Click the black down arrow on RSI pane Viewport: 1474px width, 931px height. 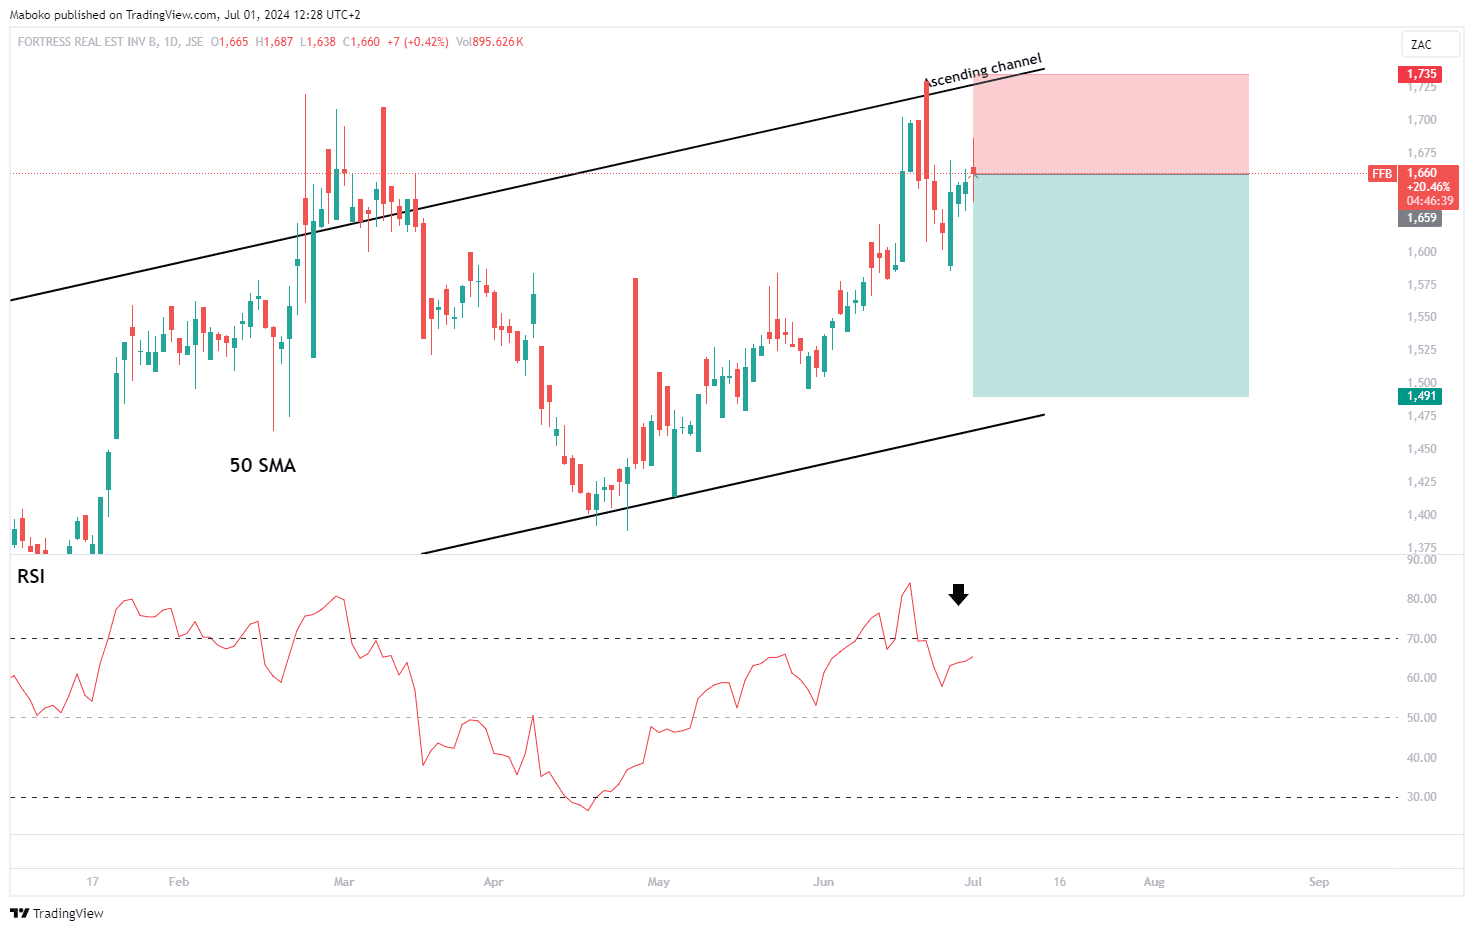(958, 595)
